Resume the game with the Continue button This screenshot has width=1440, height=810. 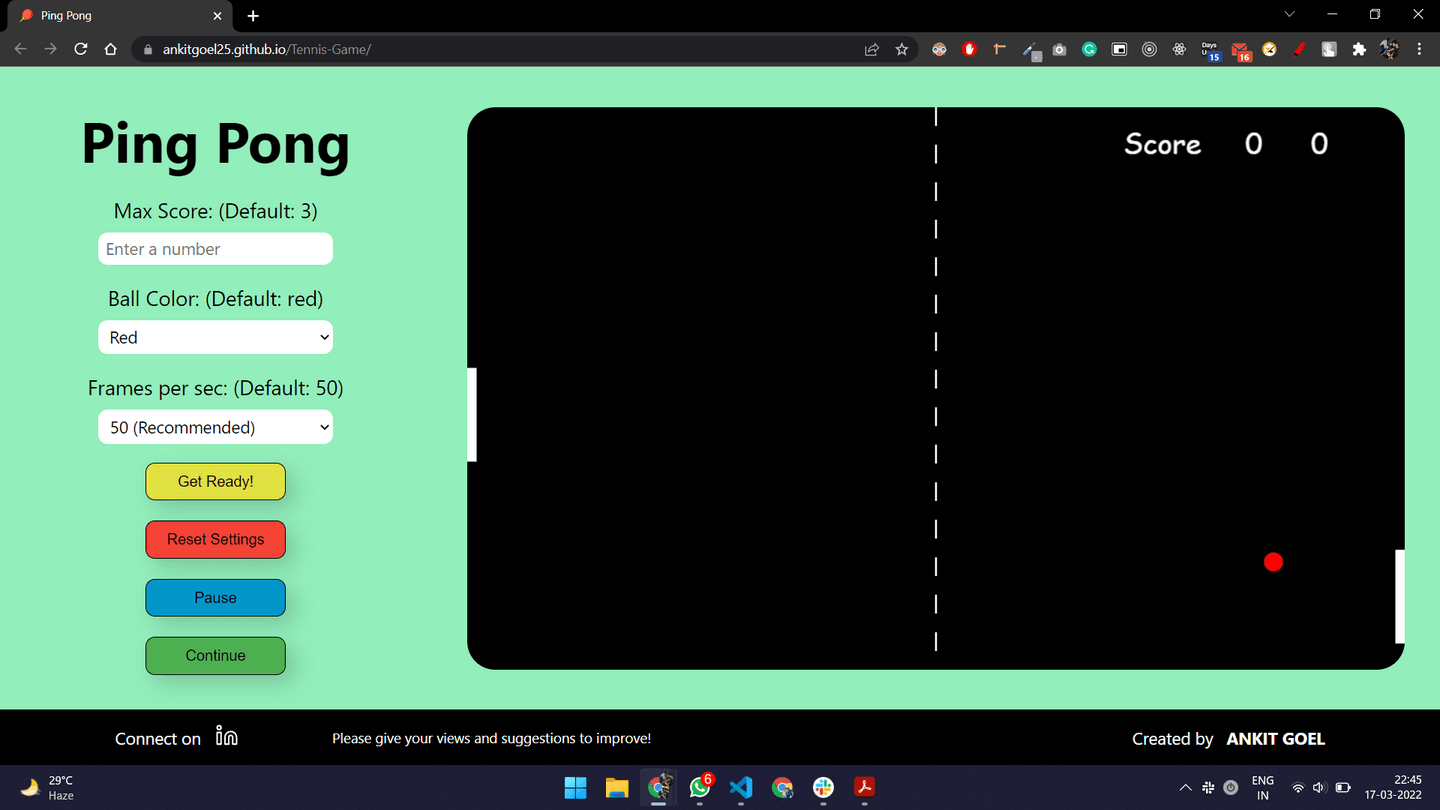[x=215, y=655]
